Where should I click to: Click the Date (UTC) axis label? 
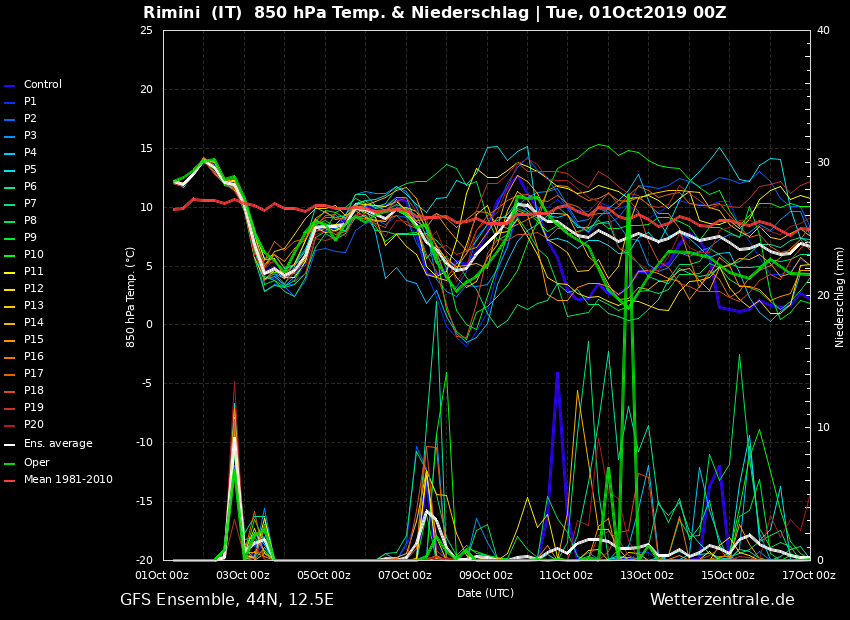(485, 593)
